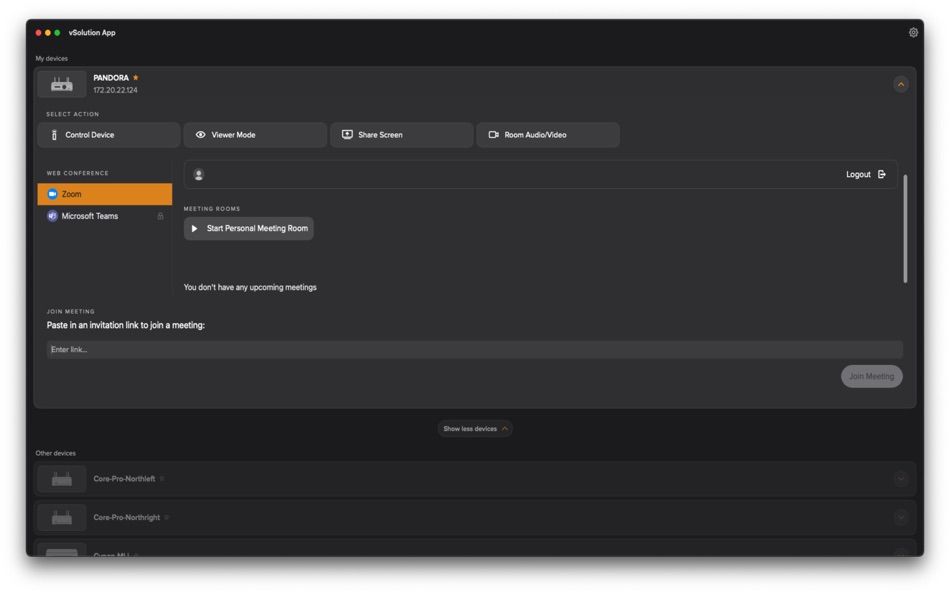Click Show less devices
Image resolution: width=950 pixels, height=594 pixels.
(475, 429)
